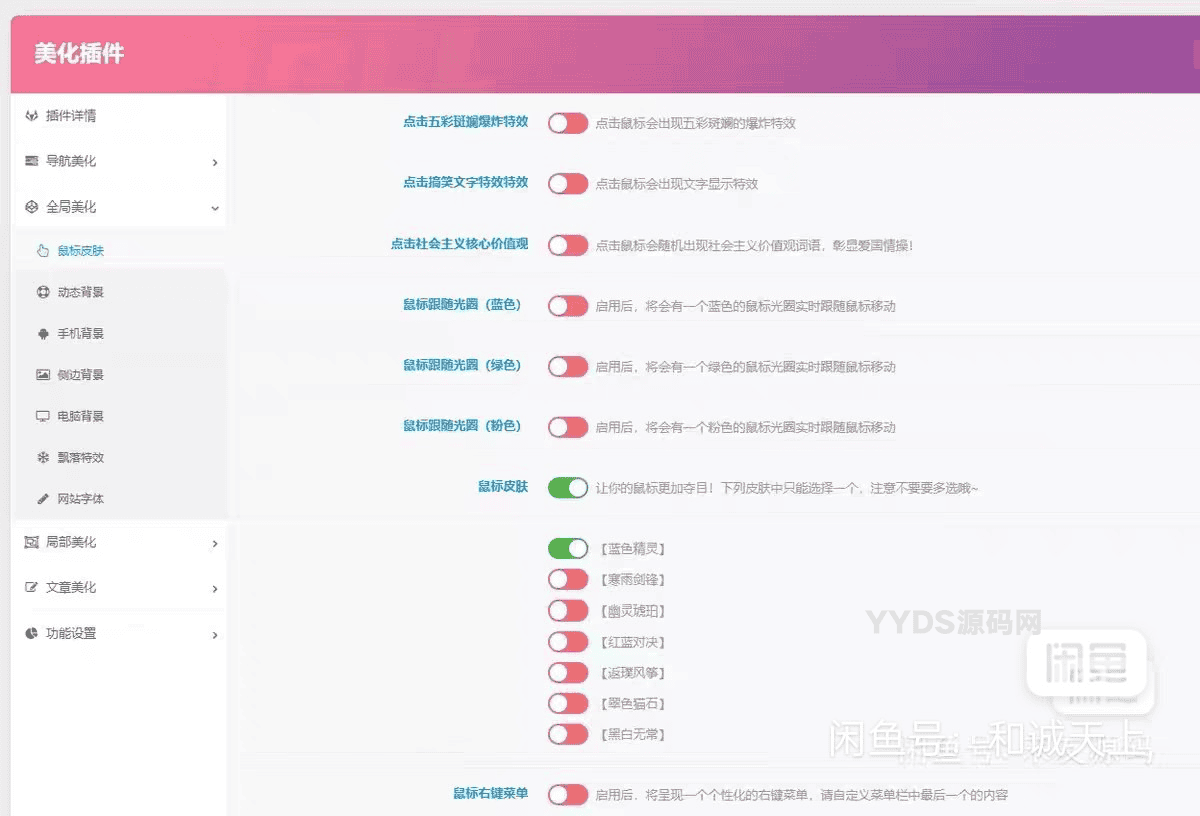Image resolution: width=1200 pixels, height=816 pixels.
Task: Click the monitor icon beside 电脑背景
Action: click(x=42, y=416)
